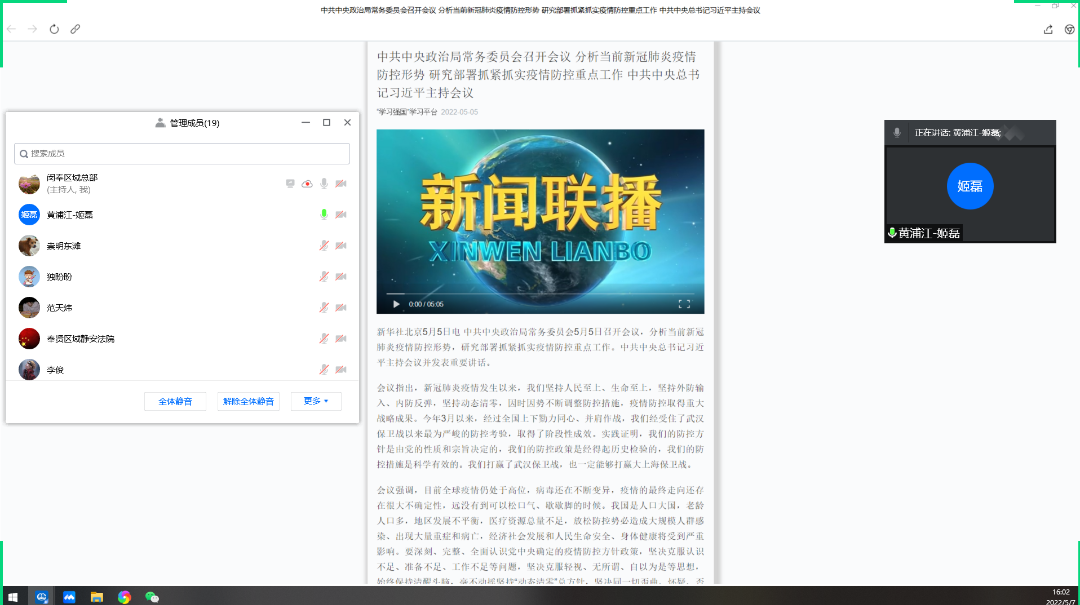Image resolution: width=1080 pixels, height=605 pixels.
Task: Toggle camera for member 范天炜
Action: (x=341, y=308)
